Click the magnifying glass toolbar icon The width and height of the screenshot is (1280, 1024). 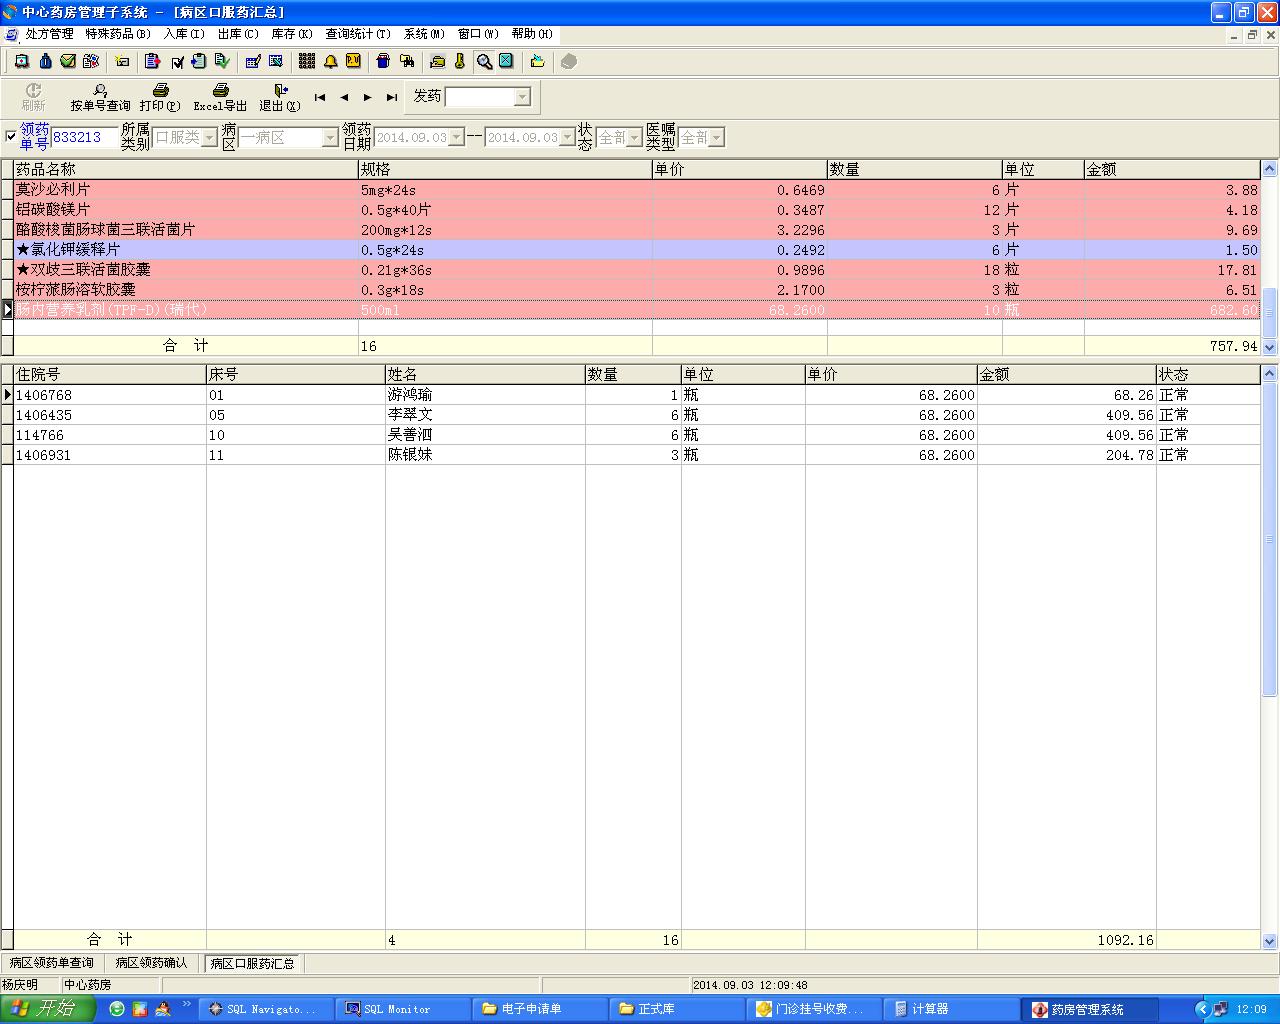(x=484, y=62)
